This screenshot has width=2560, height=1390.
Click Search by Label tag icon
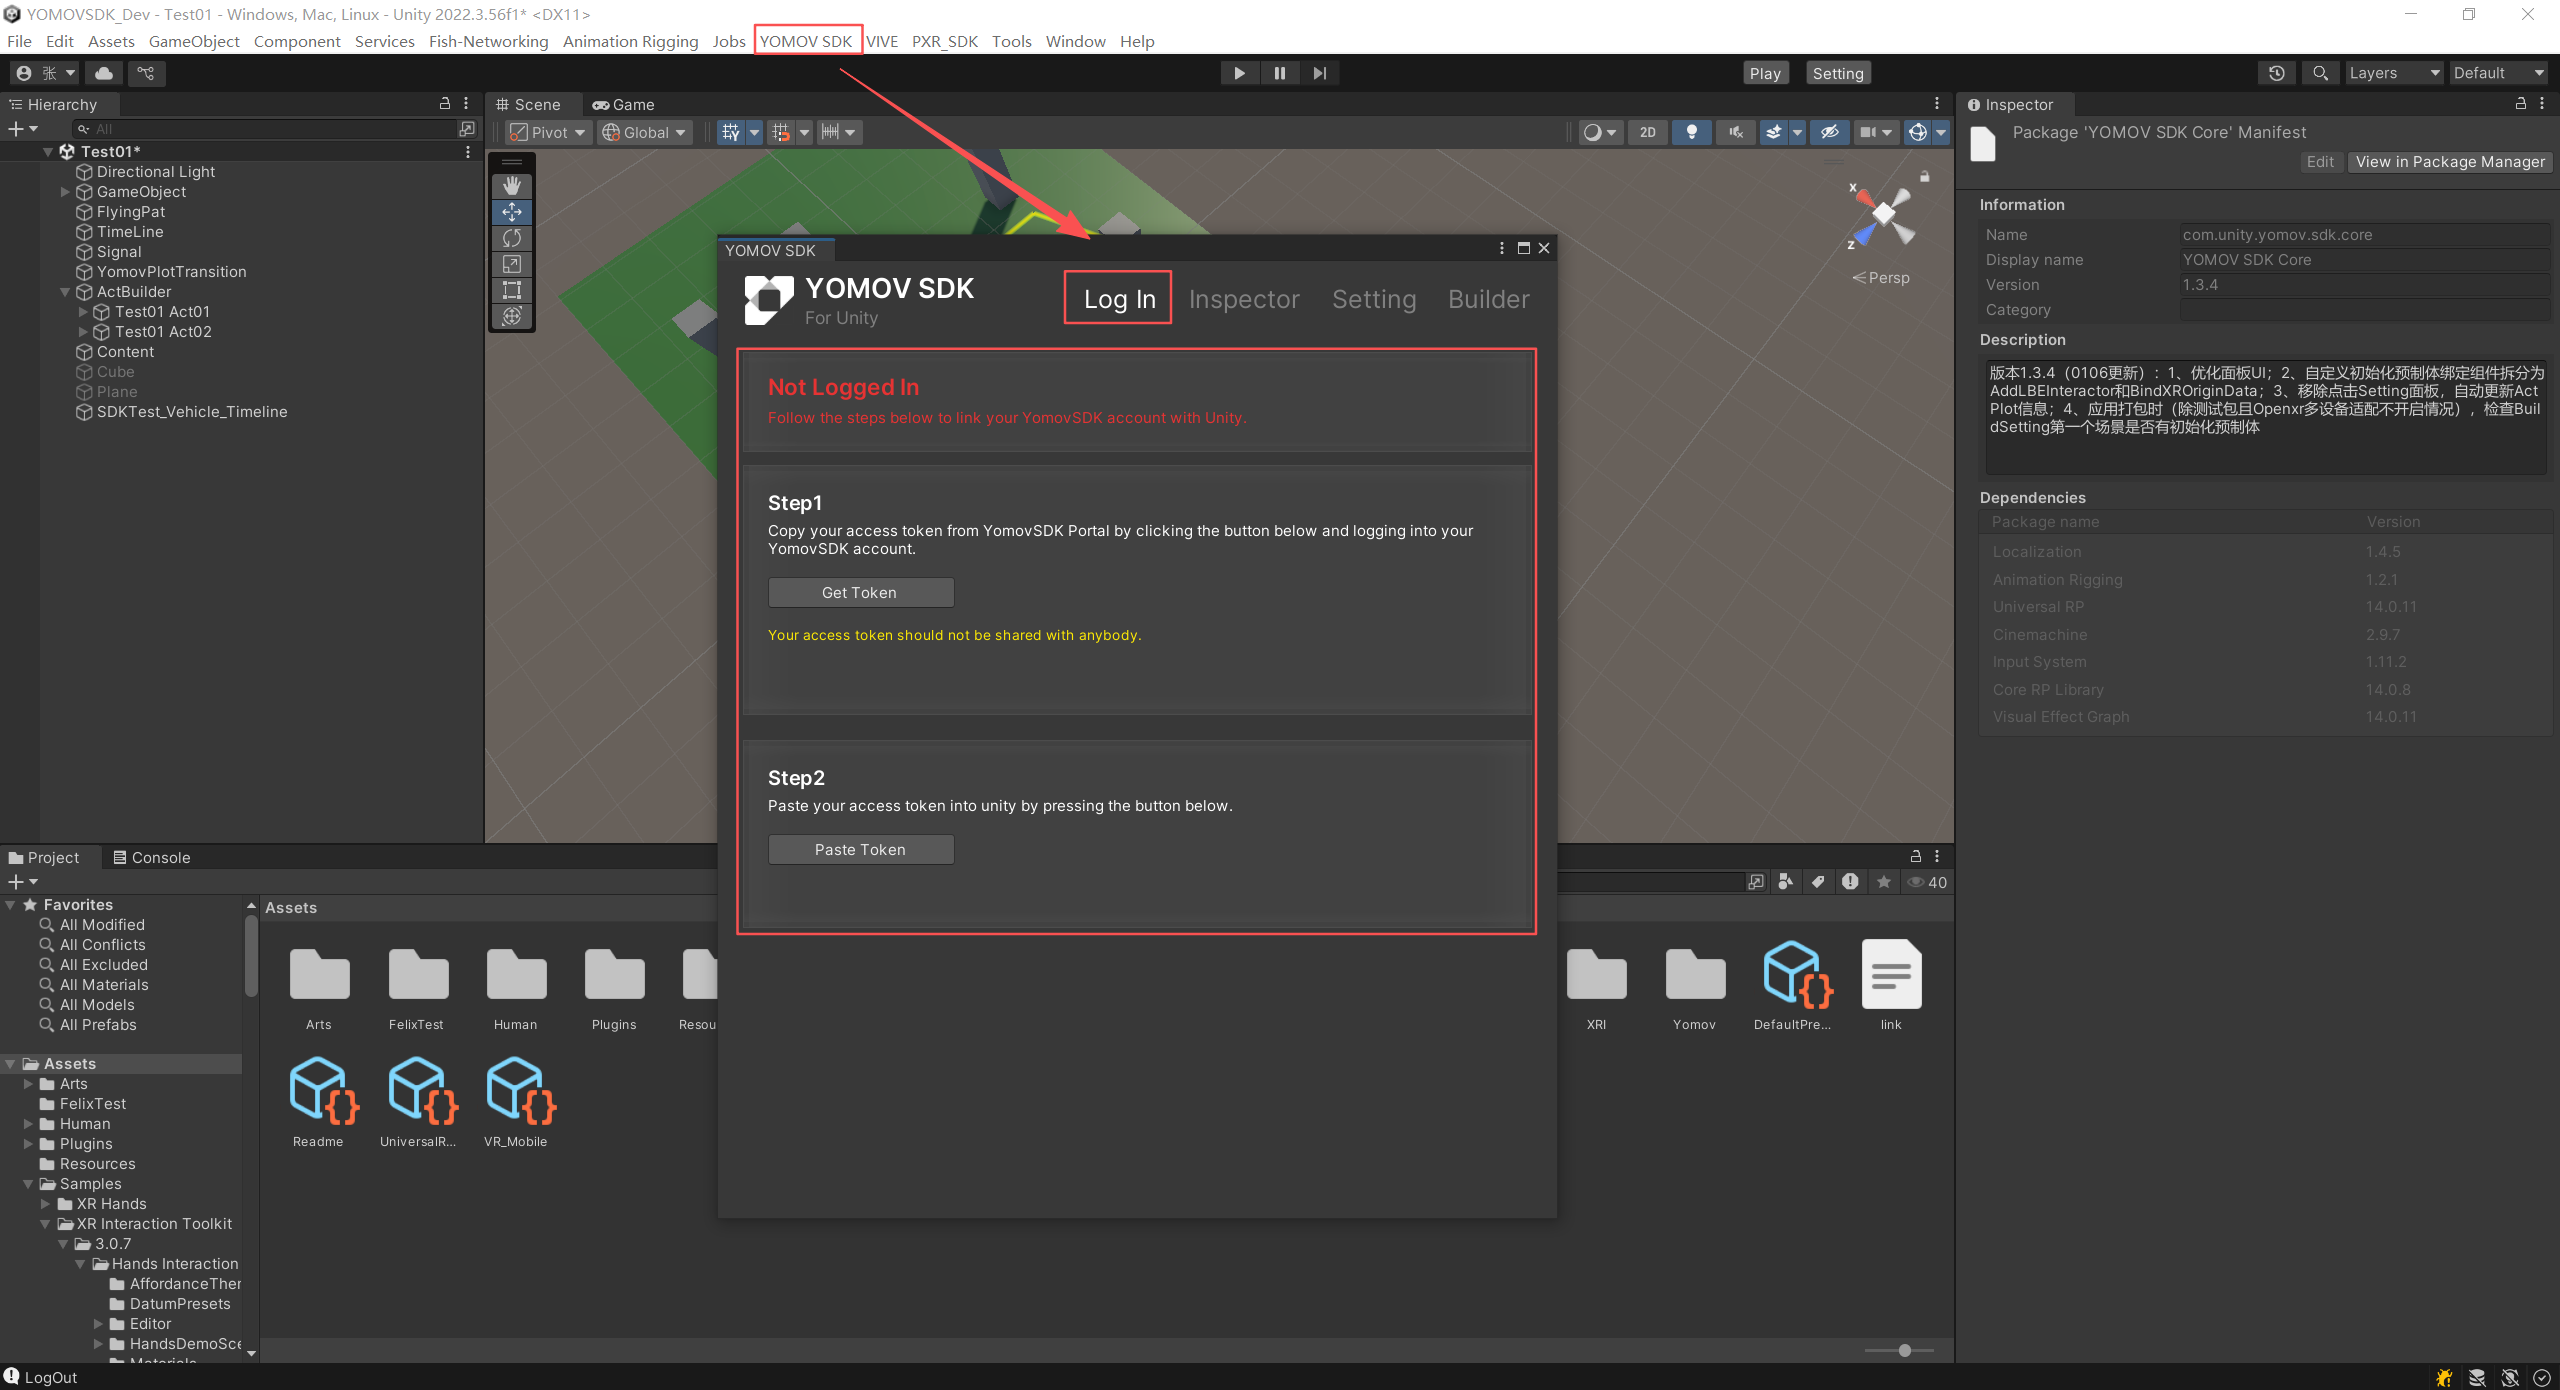click(x=1818, y=882)
